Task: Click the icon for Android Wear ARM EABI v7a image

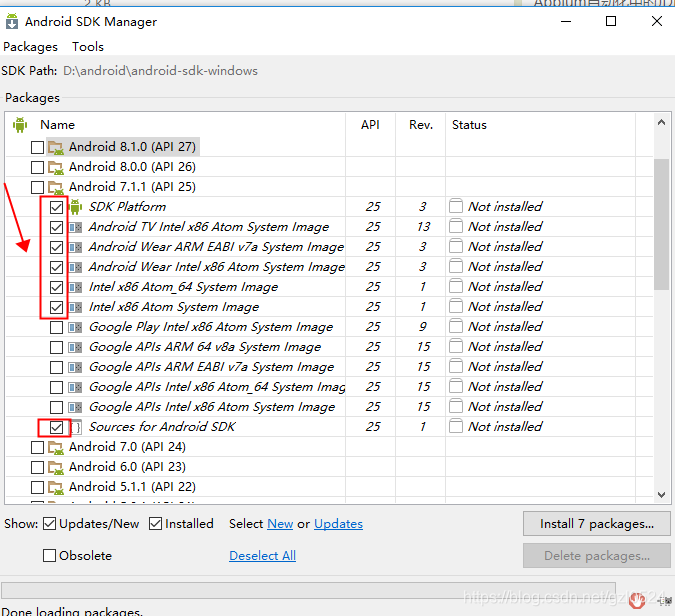Action: tap(75, 247)
